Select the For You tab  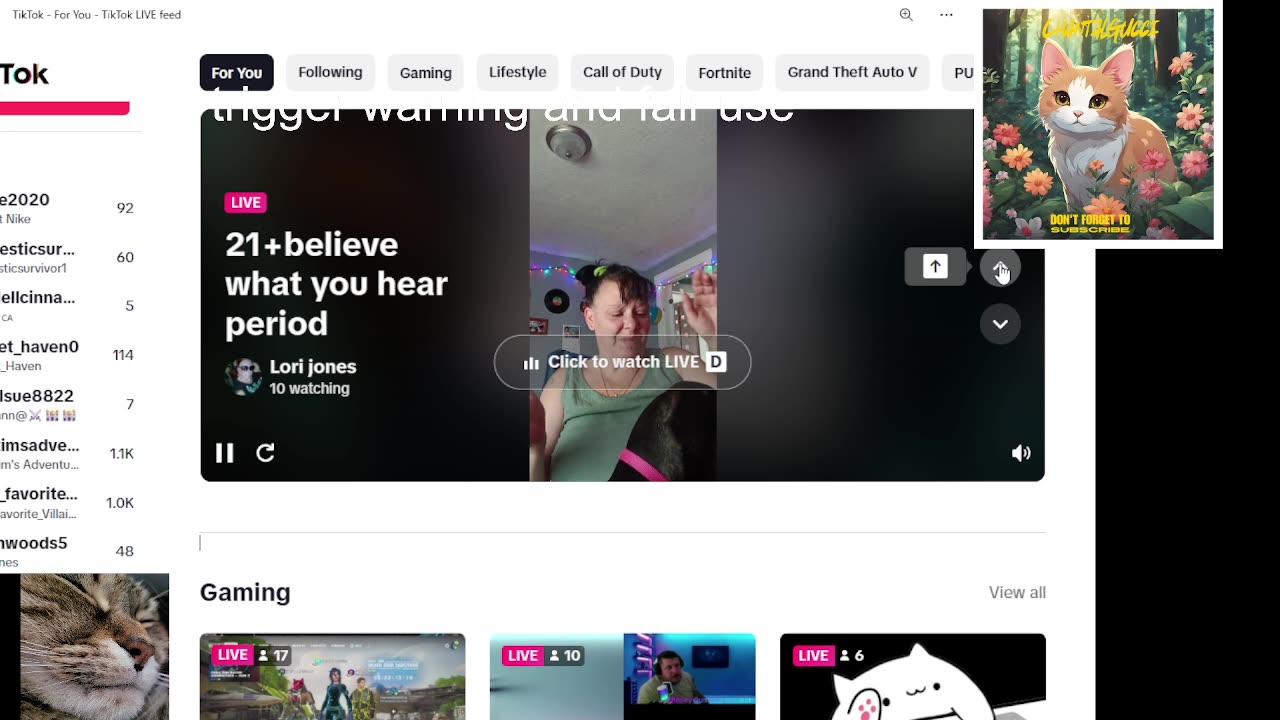pos(236,73)
